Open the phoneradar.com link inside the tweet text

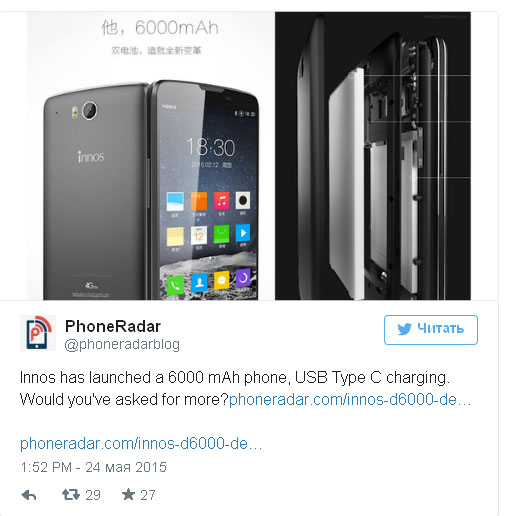click(350, 400)
